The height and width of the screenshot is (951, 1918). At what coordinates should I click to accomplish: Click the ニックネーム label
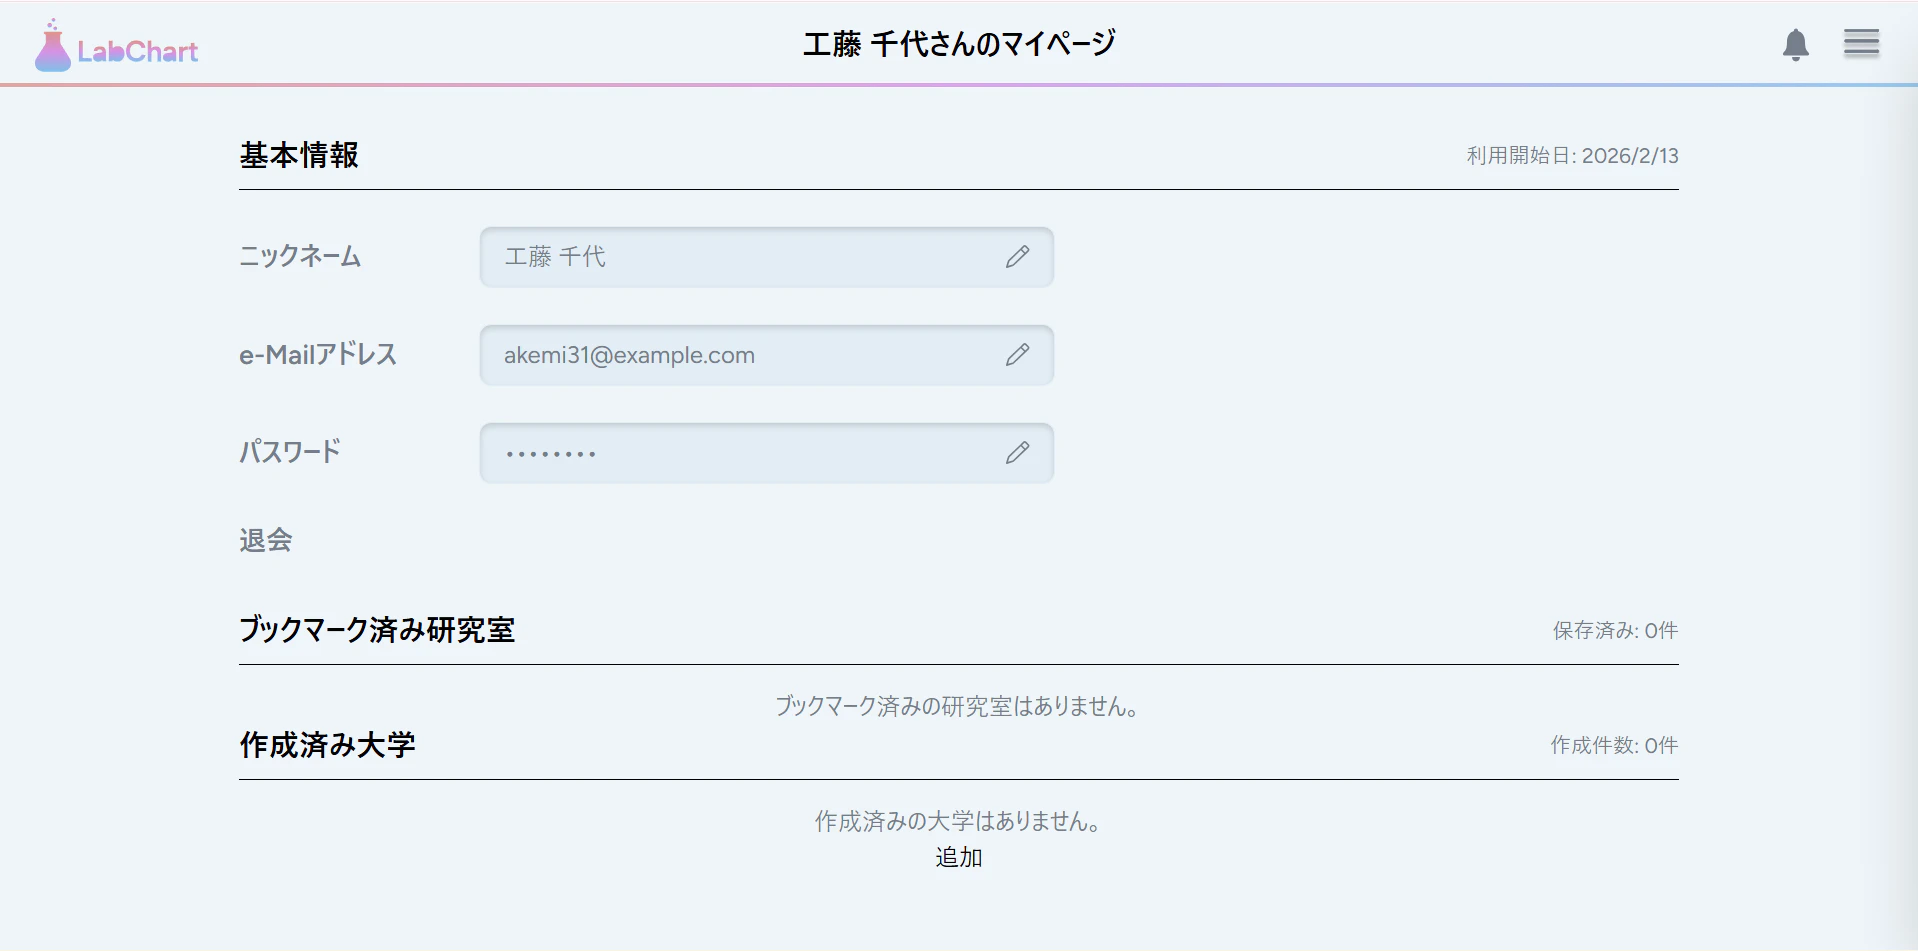(300, 257)
